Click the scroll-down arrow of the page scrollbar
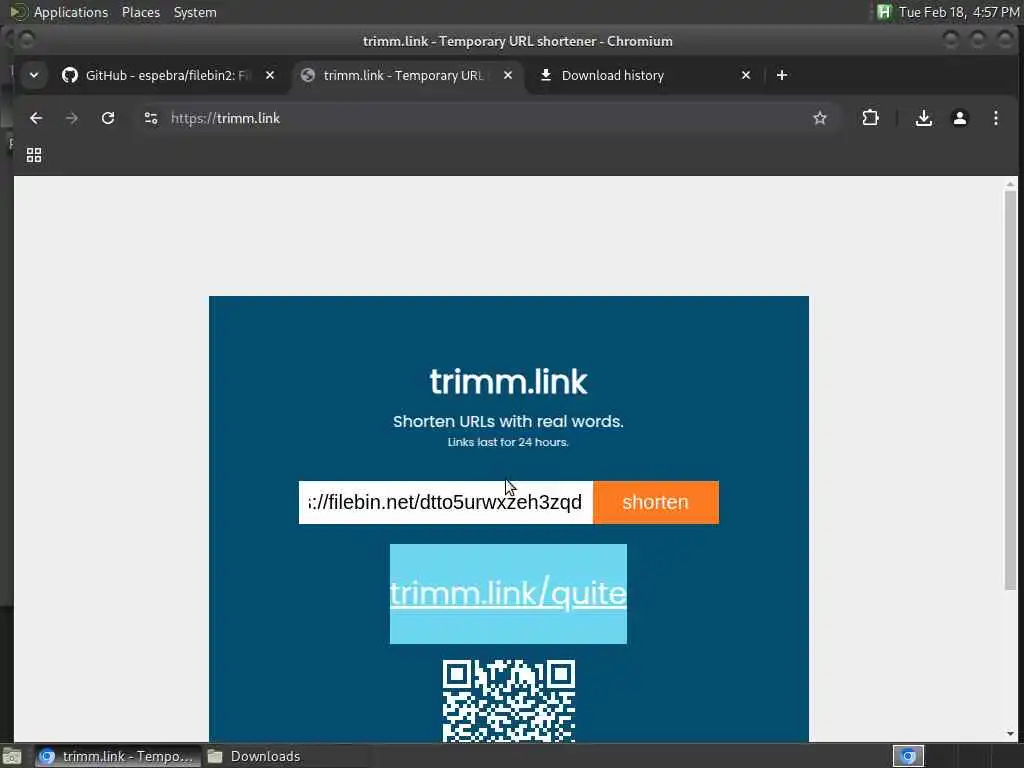Screen dimensions: 1024x768 point(1010,734)
